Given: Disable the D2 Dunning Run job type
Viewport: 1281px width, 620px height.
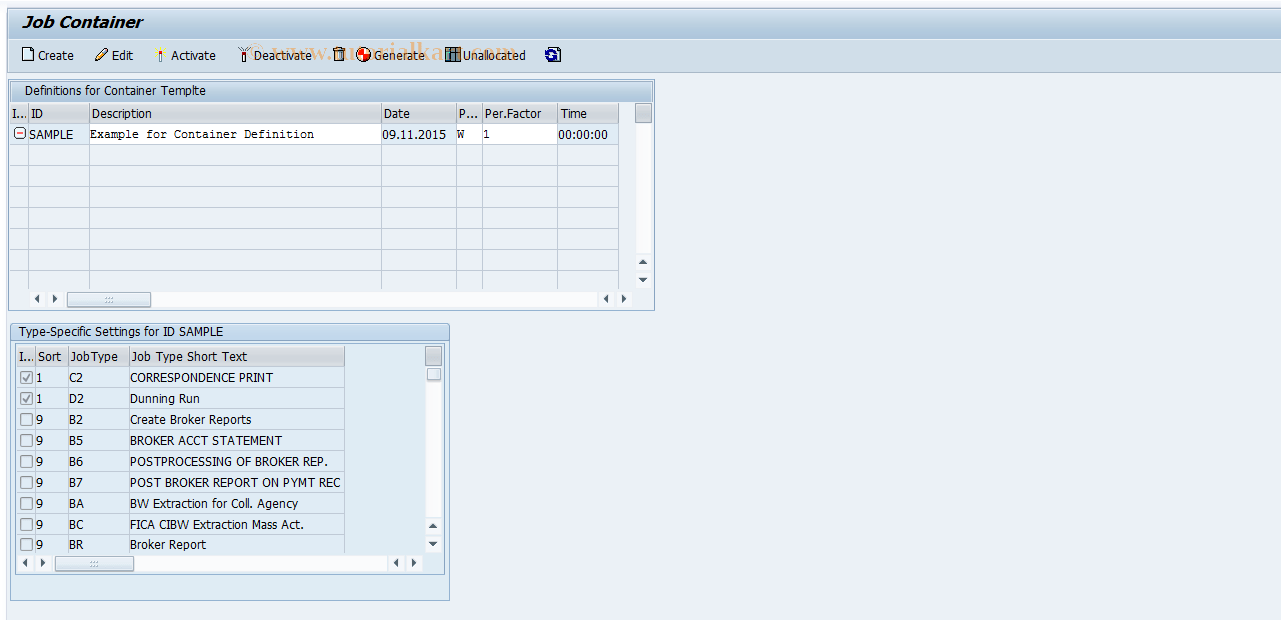Looking at the screenshot, I should (x=25, y=398).
